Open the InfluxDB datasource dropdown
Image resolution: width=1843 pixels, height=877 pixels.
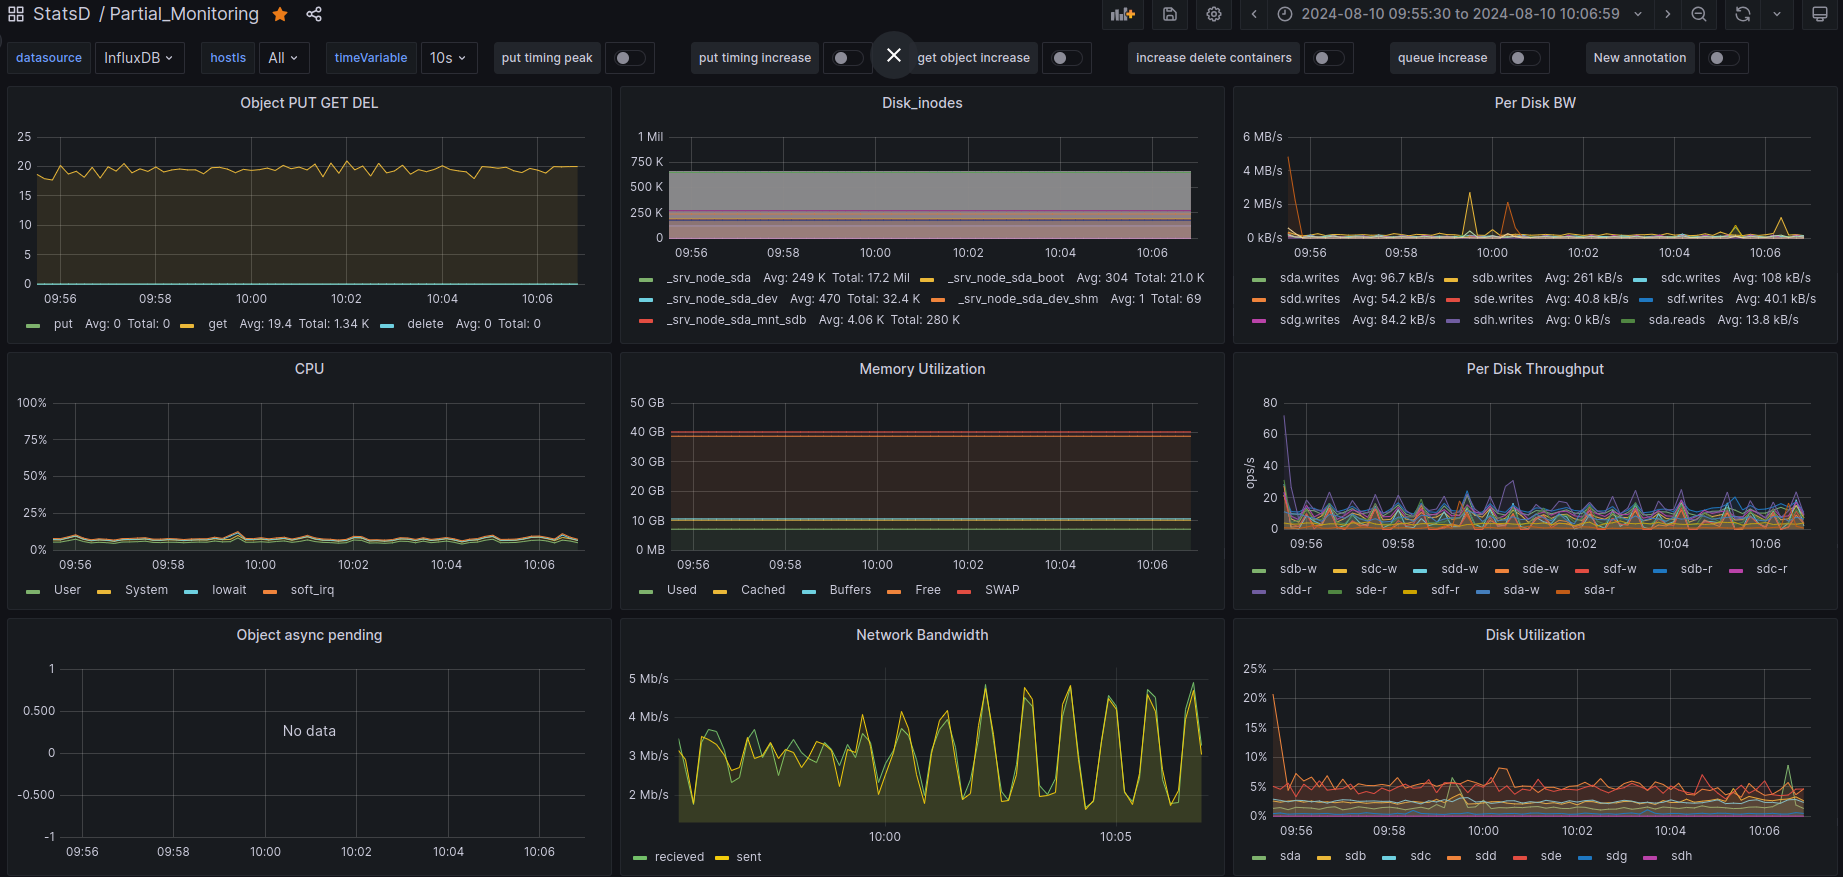[x=139, y=58]
